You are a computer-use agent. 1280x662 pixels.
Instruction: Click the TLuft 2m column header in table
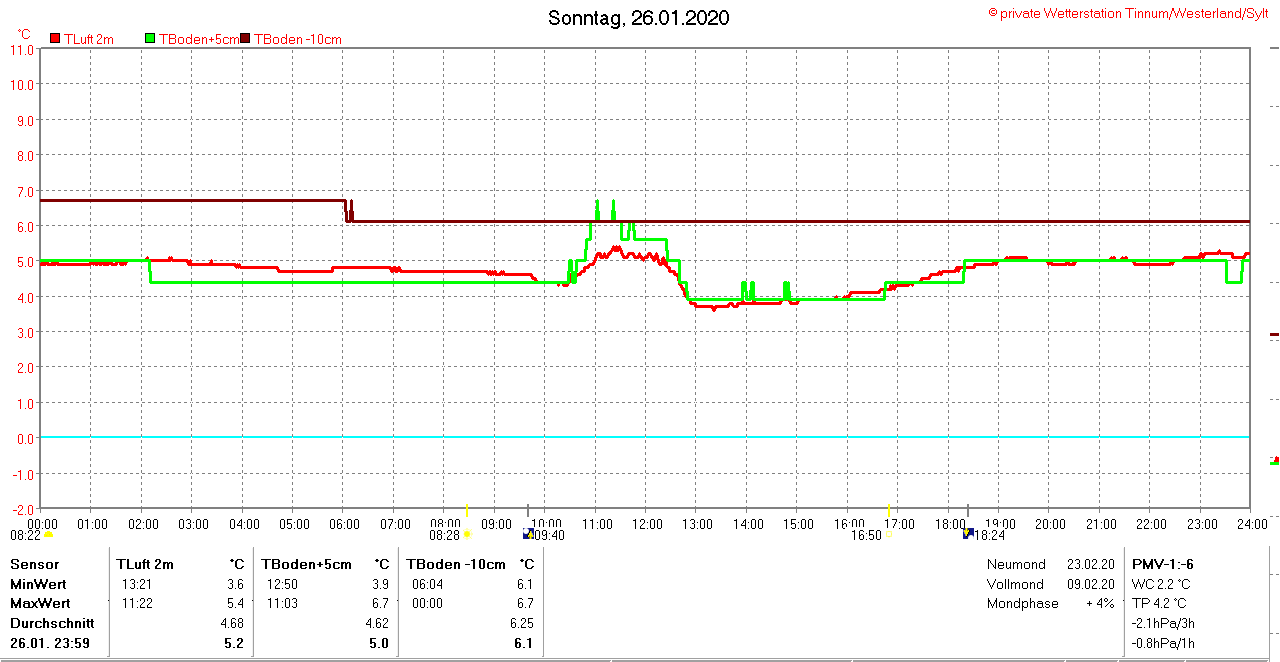[145, 564]
